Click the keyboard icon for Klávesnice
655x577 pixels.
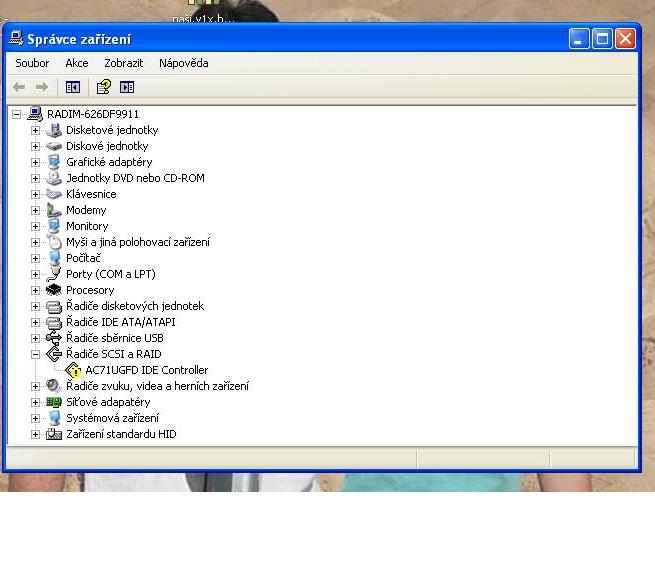click(54, 194)
